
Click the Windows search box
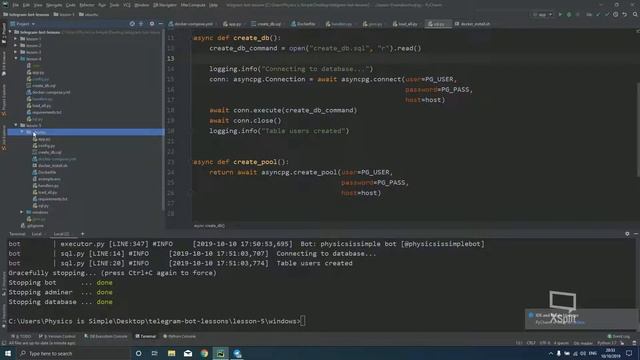click(x=73, y=353)
